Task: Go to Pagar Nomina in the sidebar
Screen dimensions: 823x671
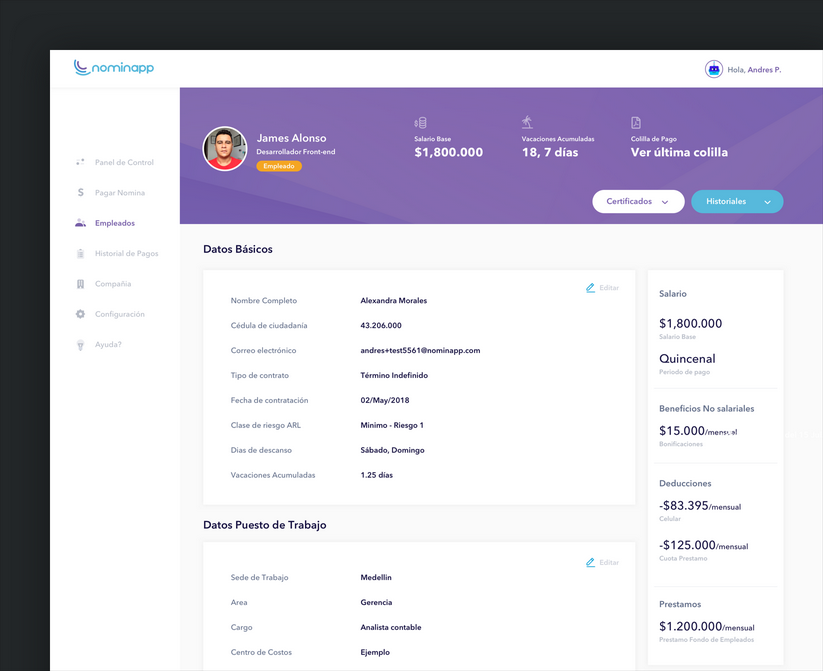Action: 120,193
